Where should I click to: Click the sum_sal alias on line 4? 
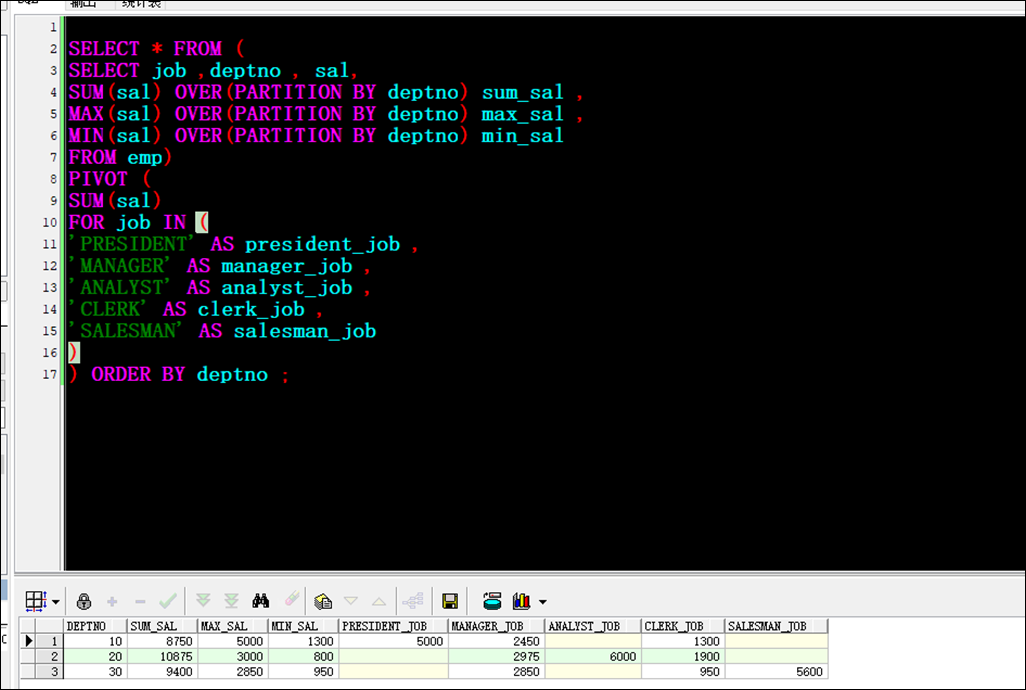coord(523,93)
